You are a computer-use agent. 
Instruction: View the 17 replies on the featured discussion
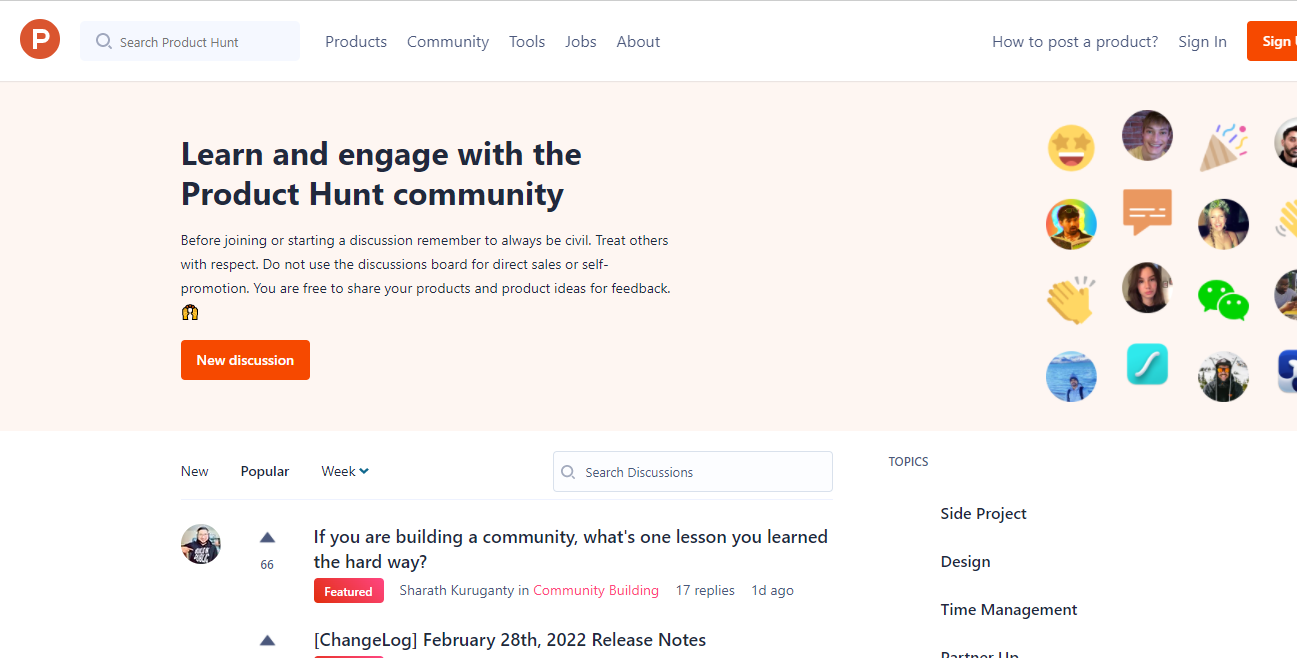point(705,590)
